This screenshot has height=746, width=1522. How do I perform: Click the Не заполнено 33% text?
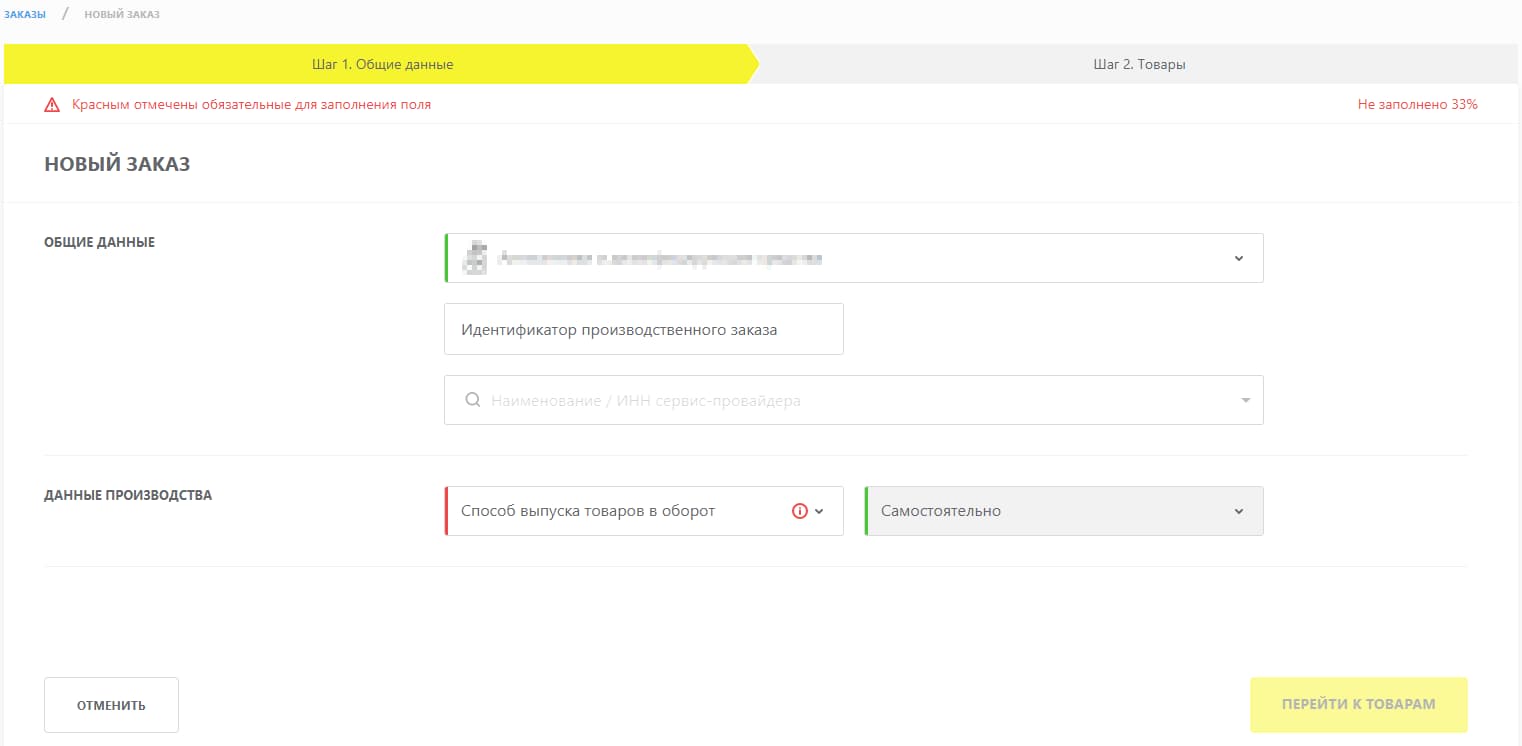click(x=1417, y=104)
